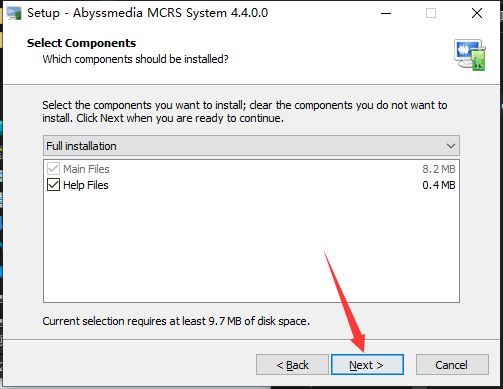Click the installer wizard computer graphic
This screenshot has height=389, width=503.
tap(470, 55)
